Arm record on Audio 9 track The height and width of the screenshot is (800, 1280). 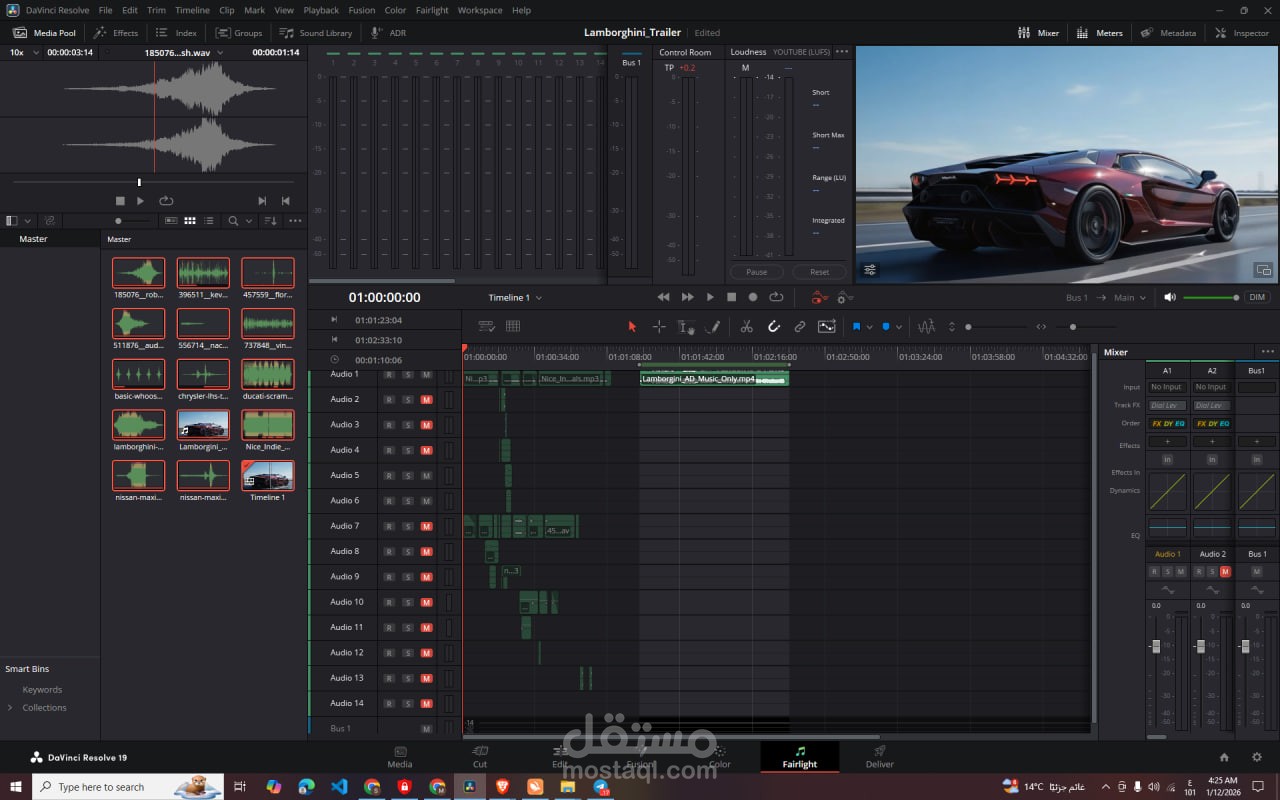click(389, 577)
